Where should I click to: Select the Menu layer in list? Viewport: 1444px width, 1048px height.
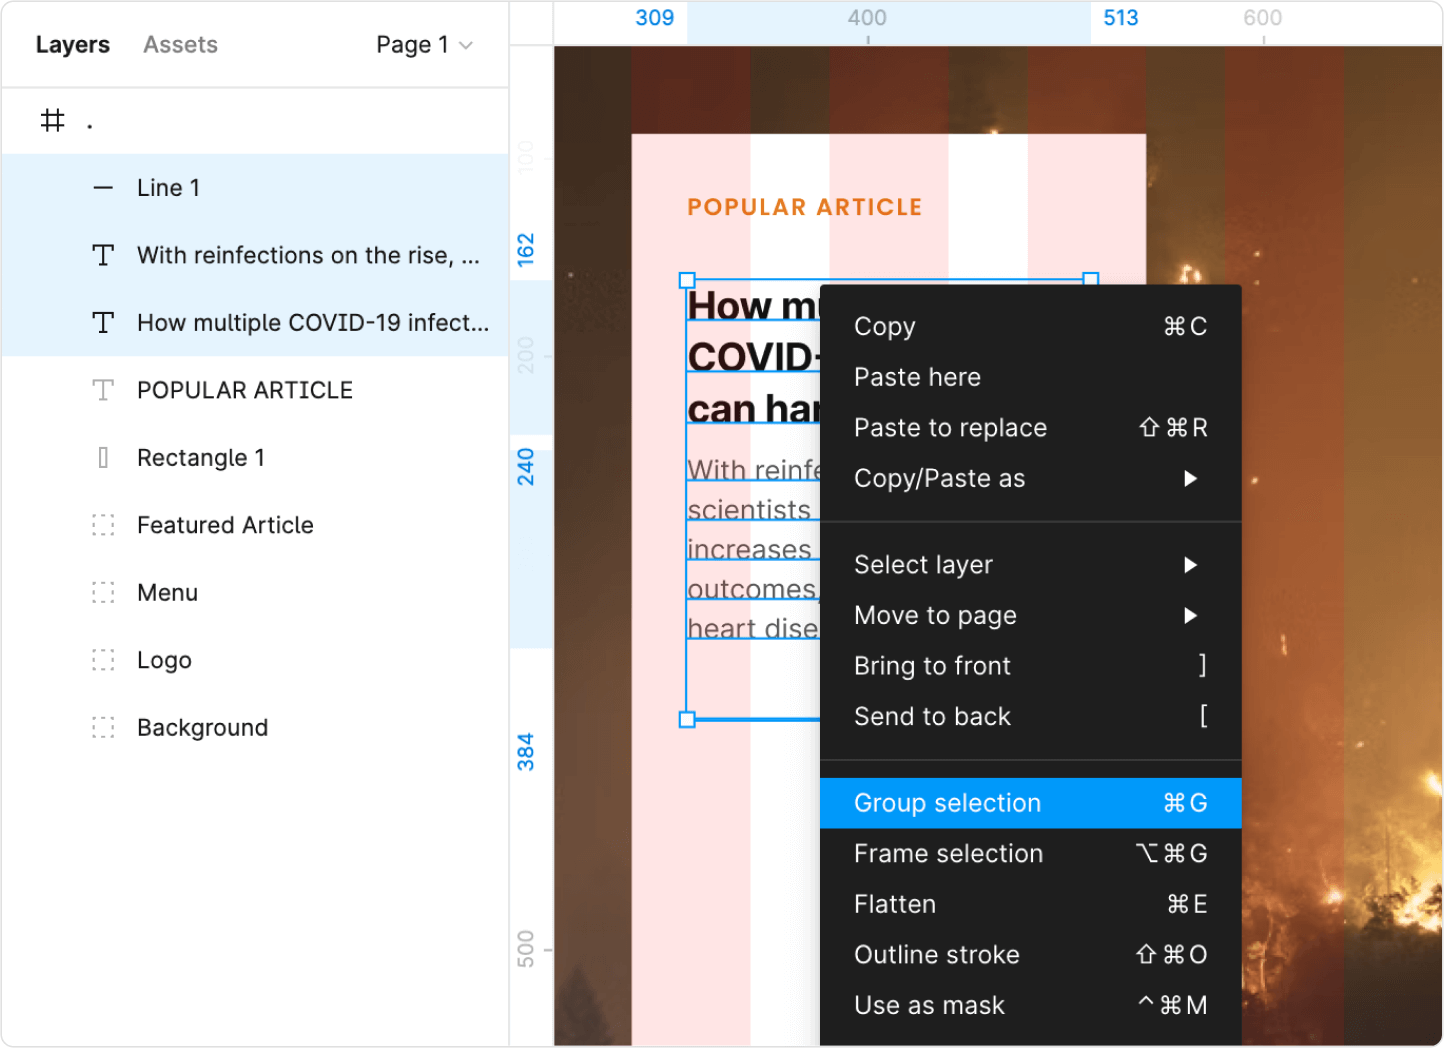pyautogui.click(x=168, y=593)
